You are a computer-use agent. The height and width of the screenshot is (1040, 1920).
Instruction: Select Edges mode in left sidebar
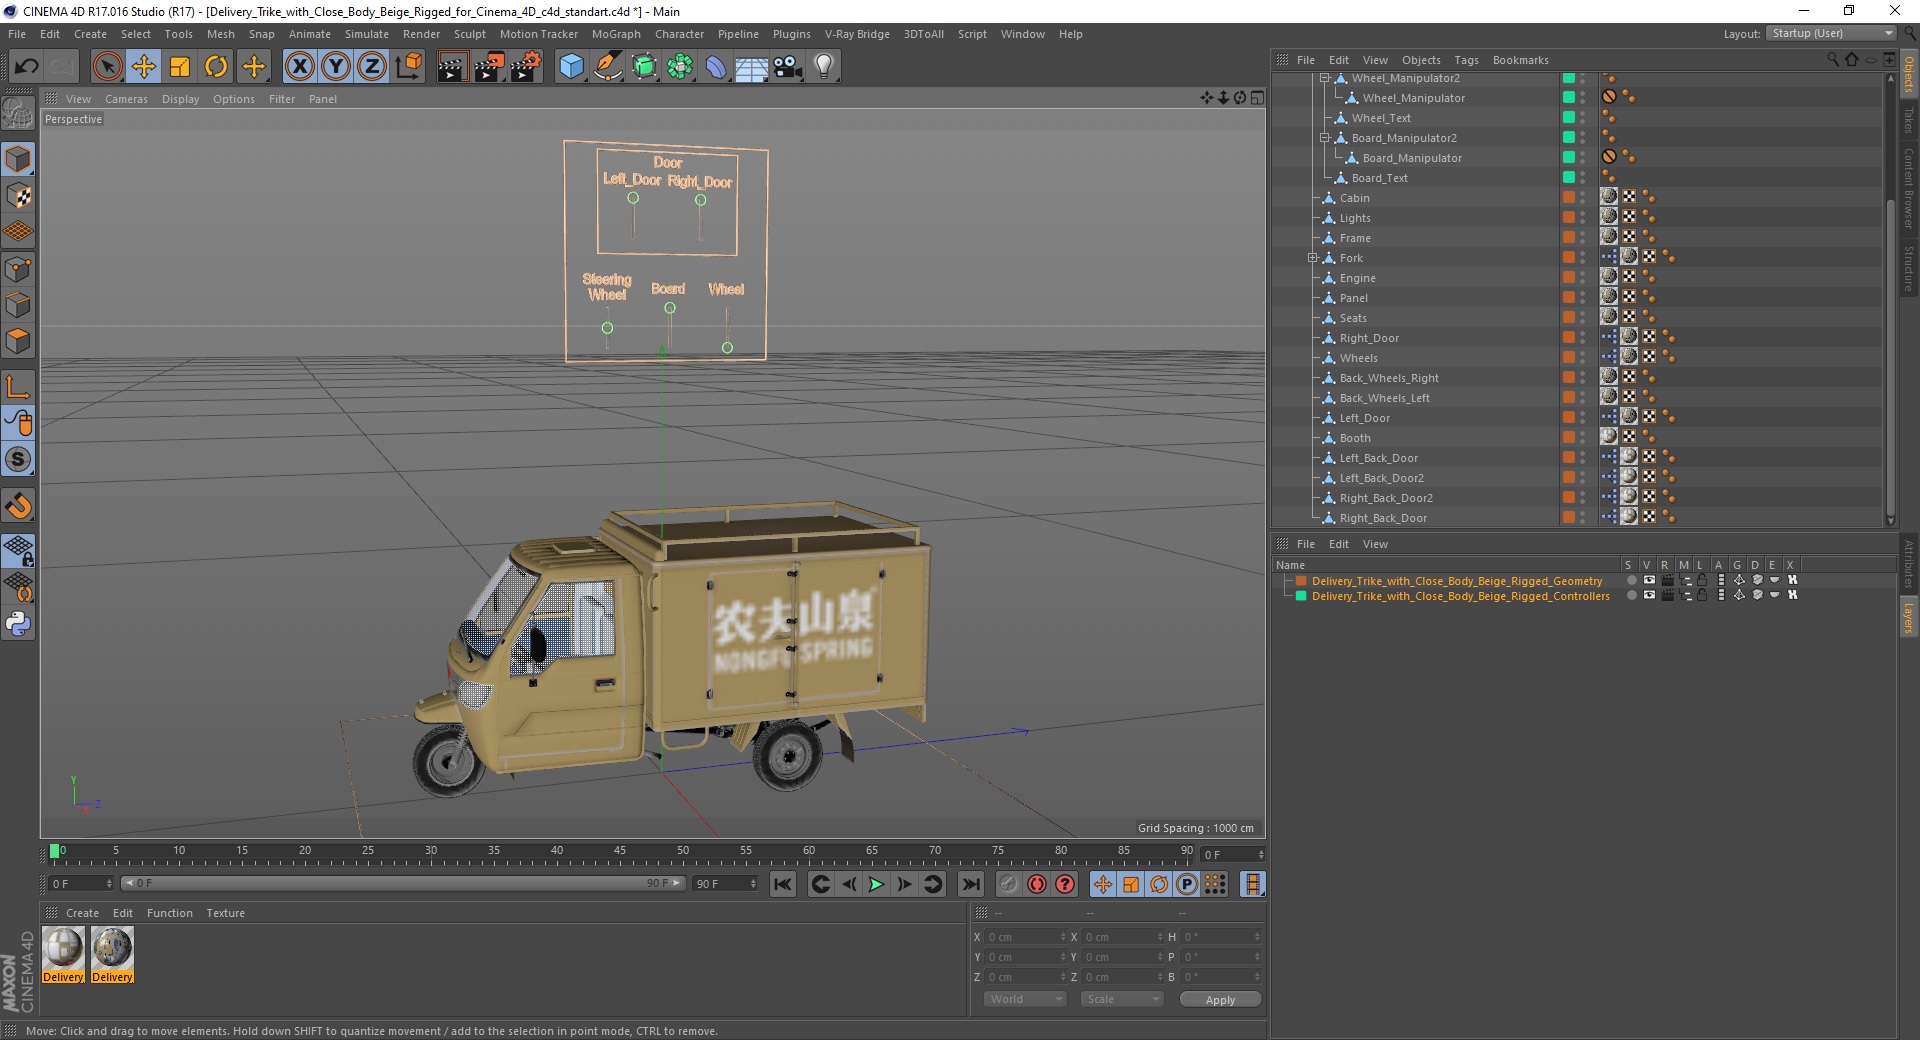(x=18, y=304)
